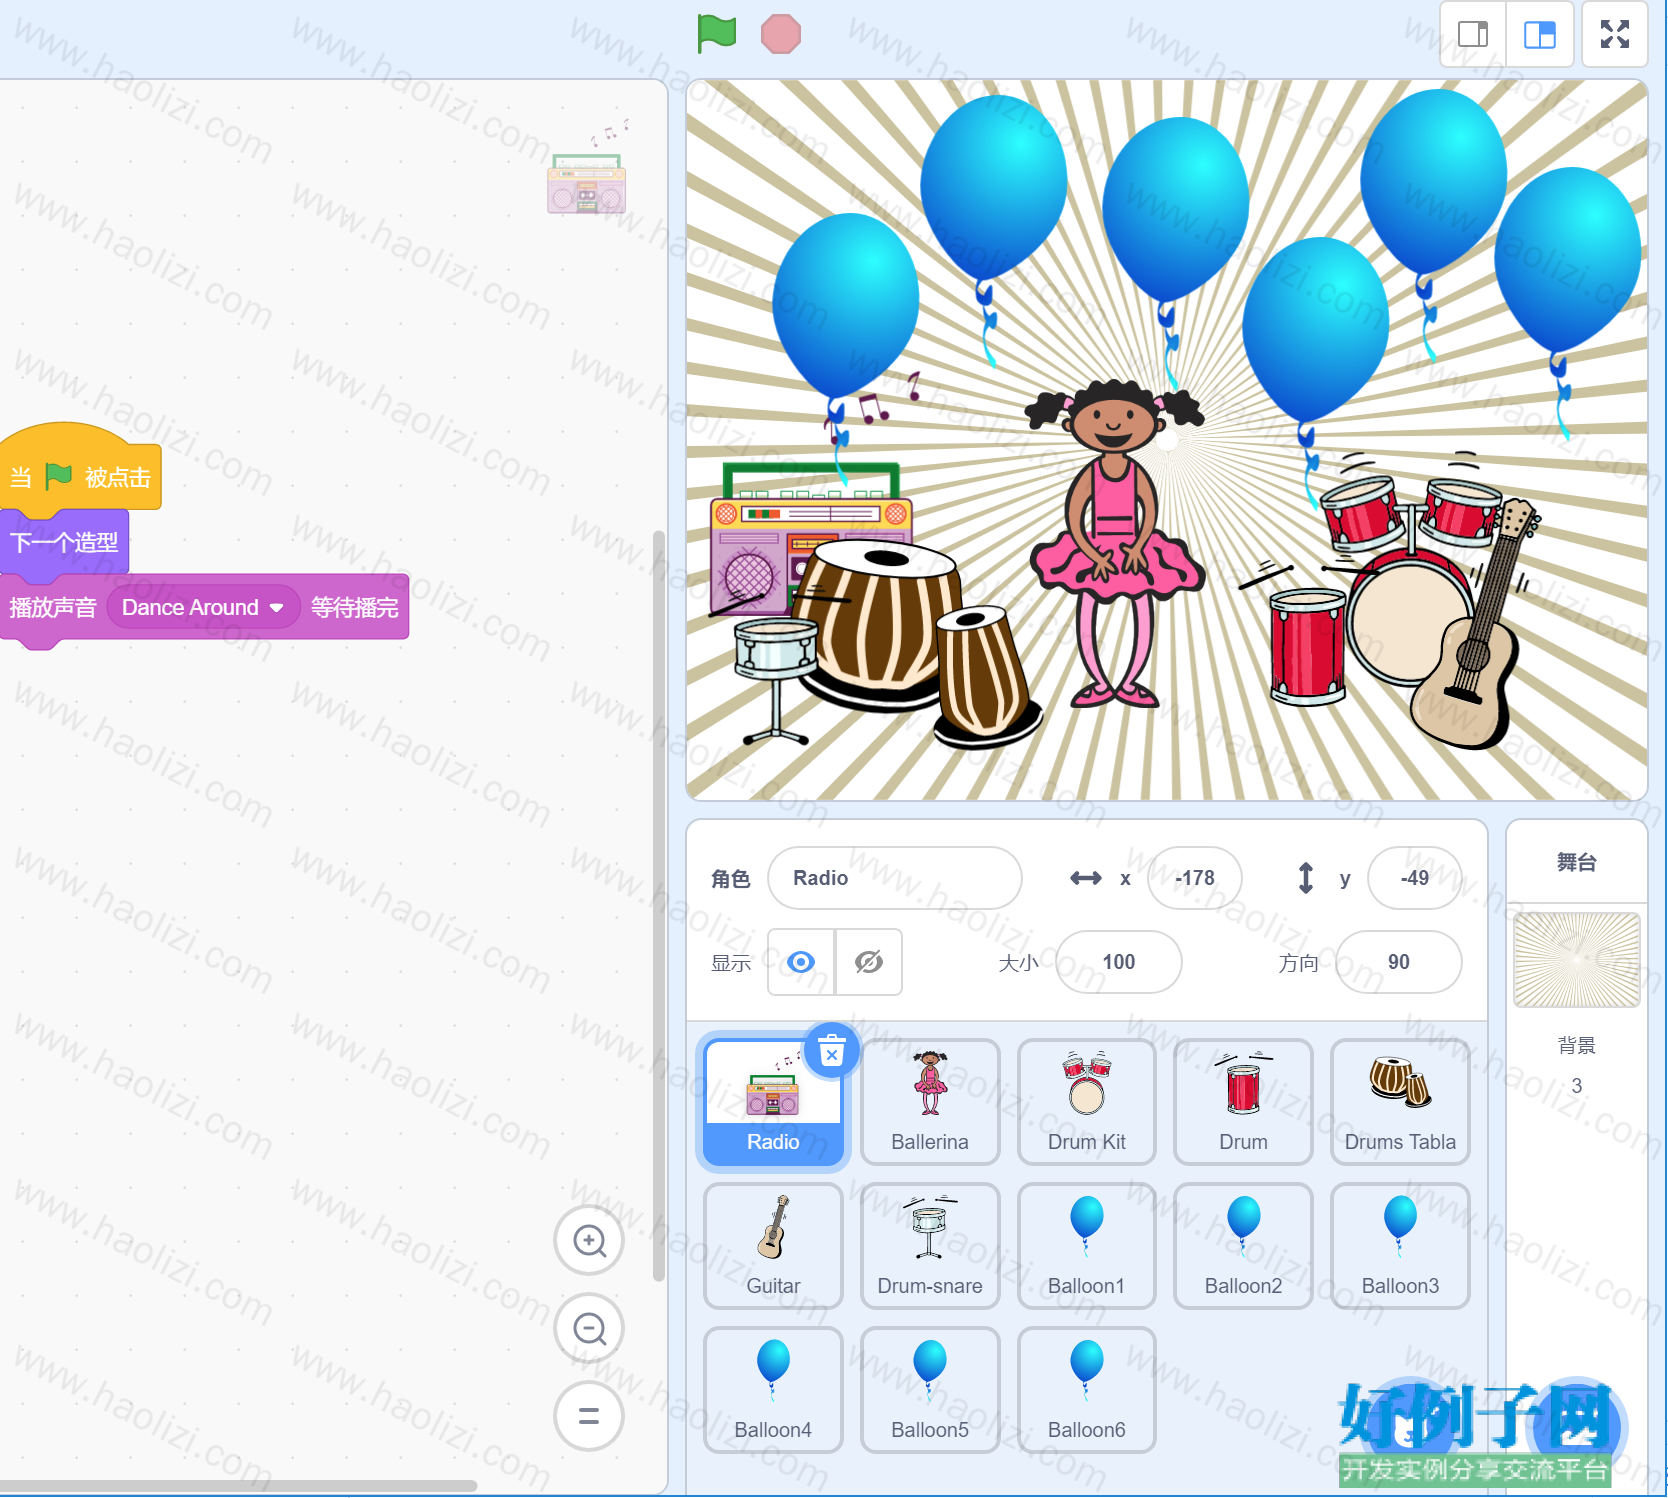Edit the direction field 90
Image resolution: width=1668 pixels, height=1498 pixels.
pyautogui.click(x=1399, y=962)
